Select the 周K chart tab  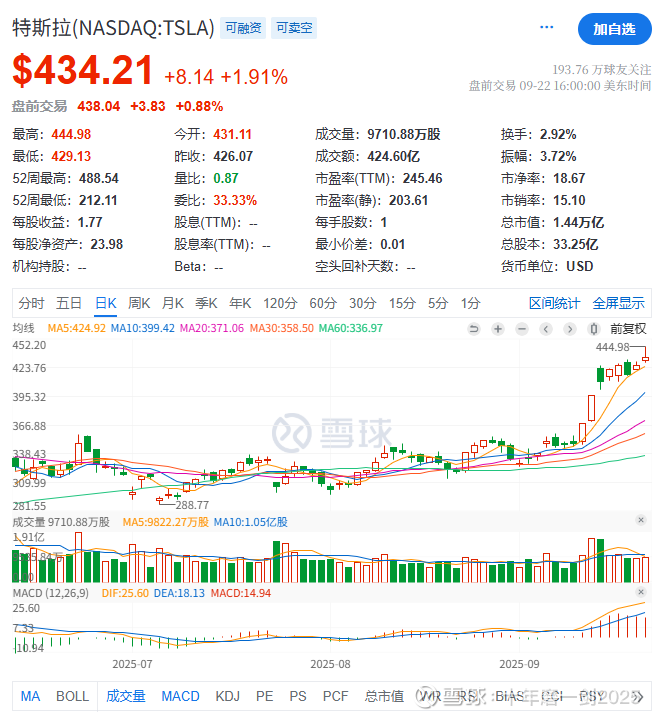pyautogui.click(x=139, y=303)
